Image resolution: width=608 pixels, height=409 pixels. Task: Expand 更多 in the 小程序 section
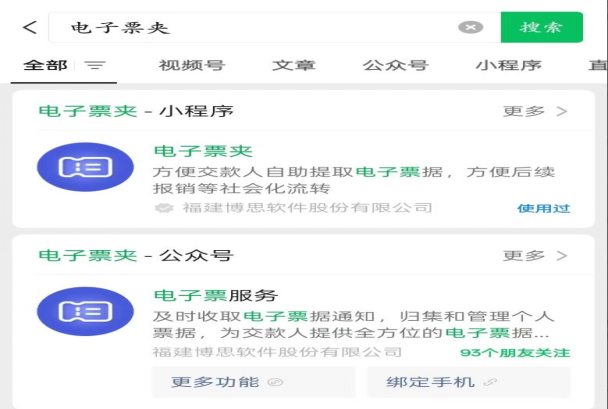click(x=535, y=111)
